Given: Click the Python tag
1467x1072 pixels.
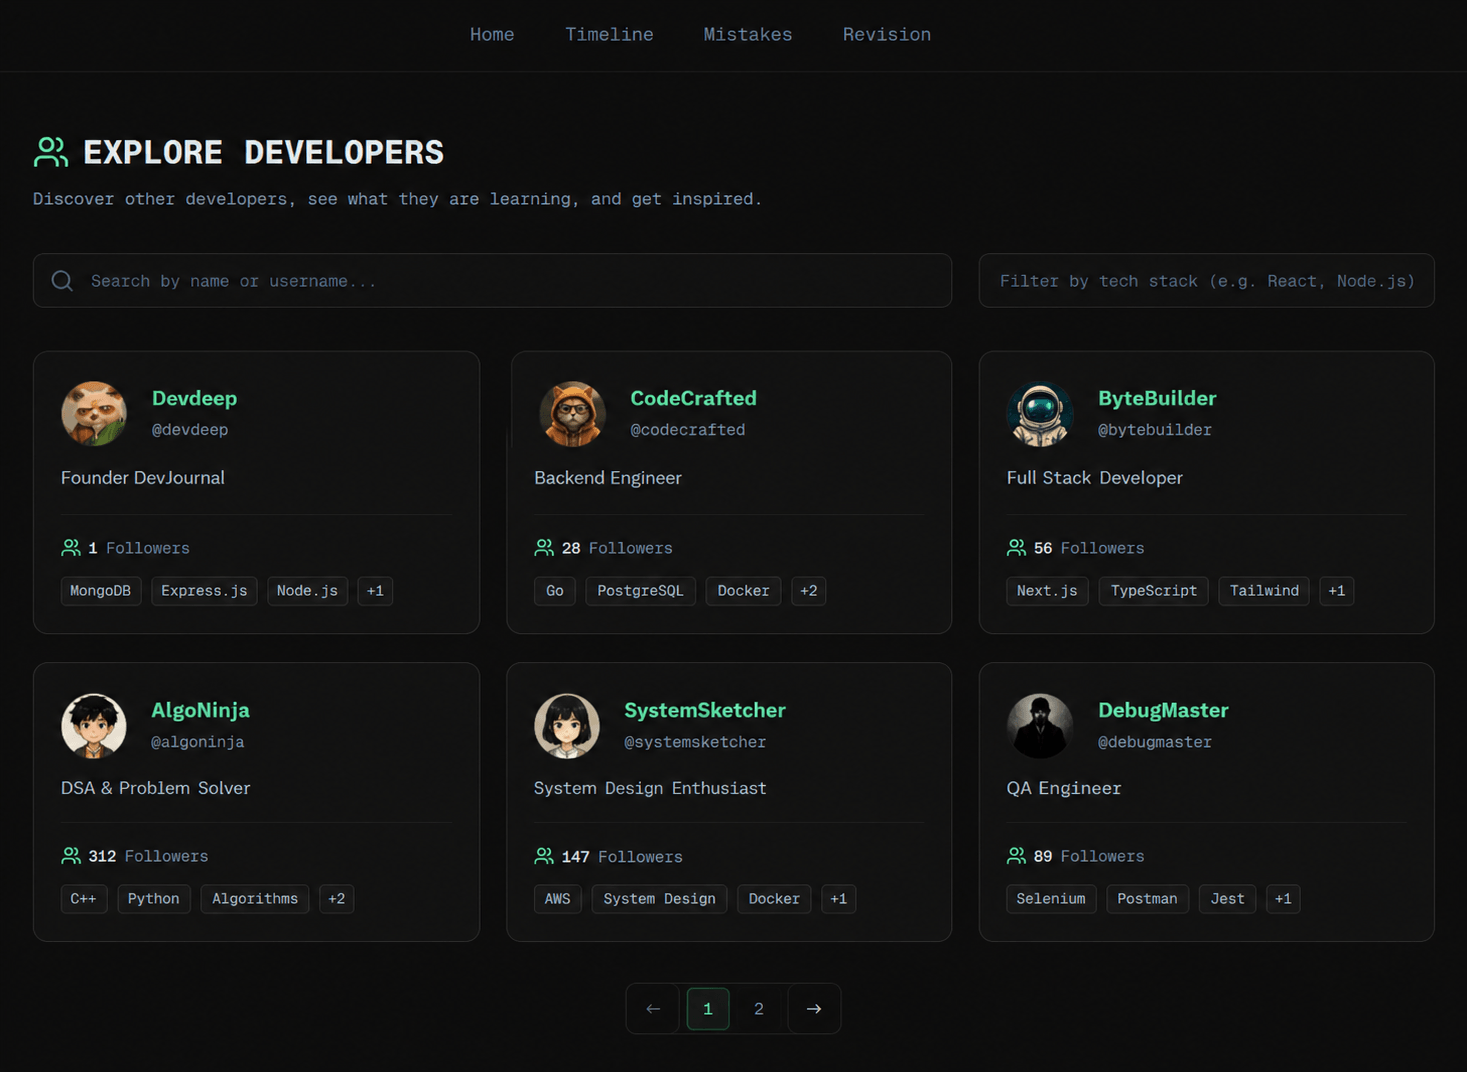Looking at the screenshot, I should click(154, 899).
